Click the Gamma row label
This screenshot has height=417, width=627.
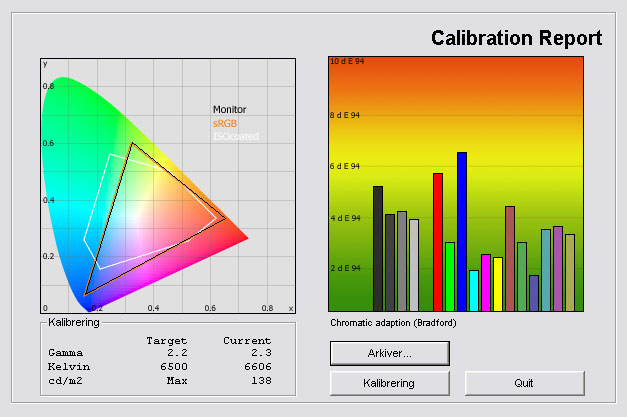pyautogui.click(x=65, y=353)
